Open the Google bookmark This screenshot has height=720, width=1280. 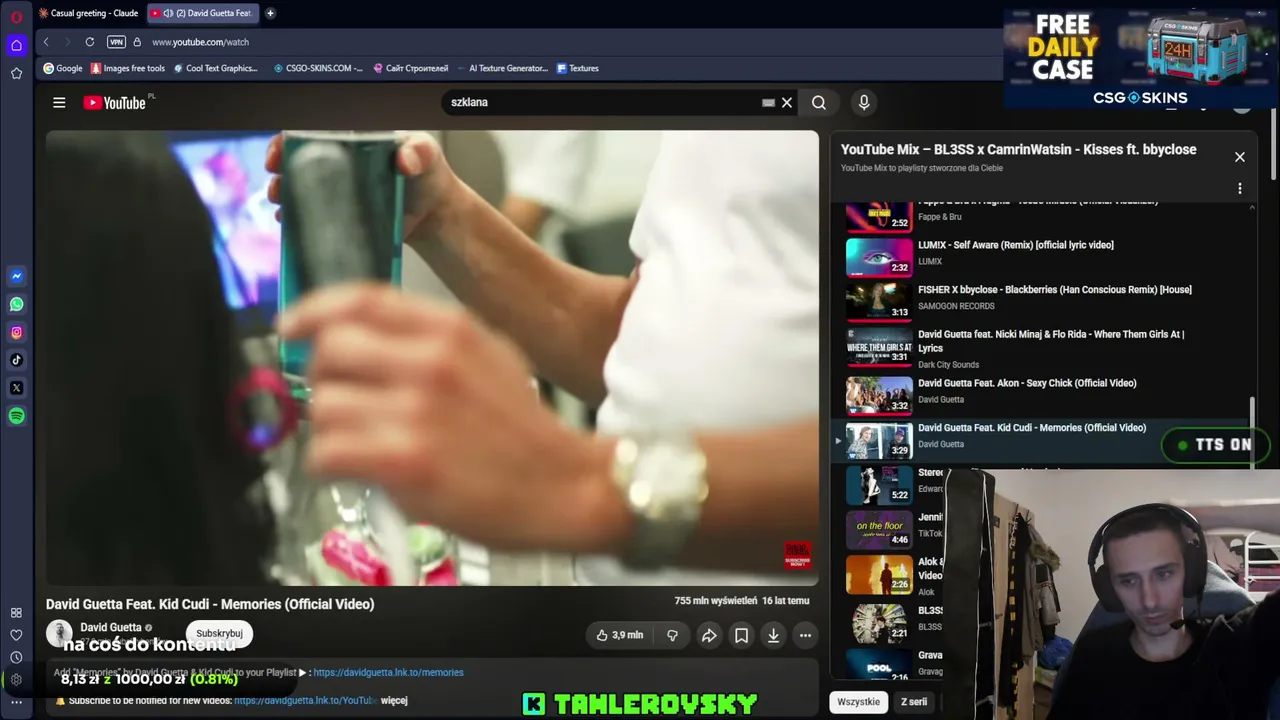coord(63,68)
